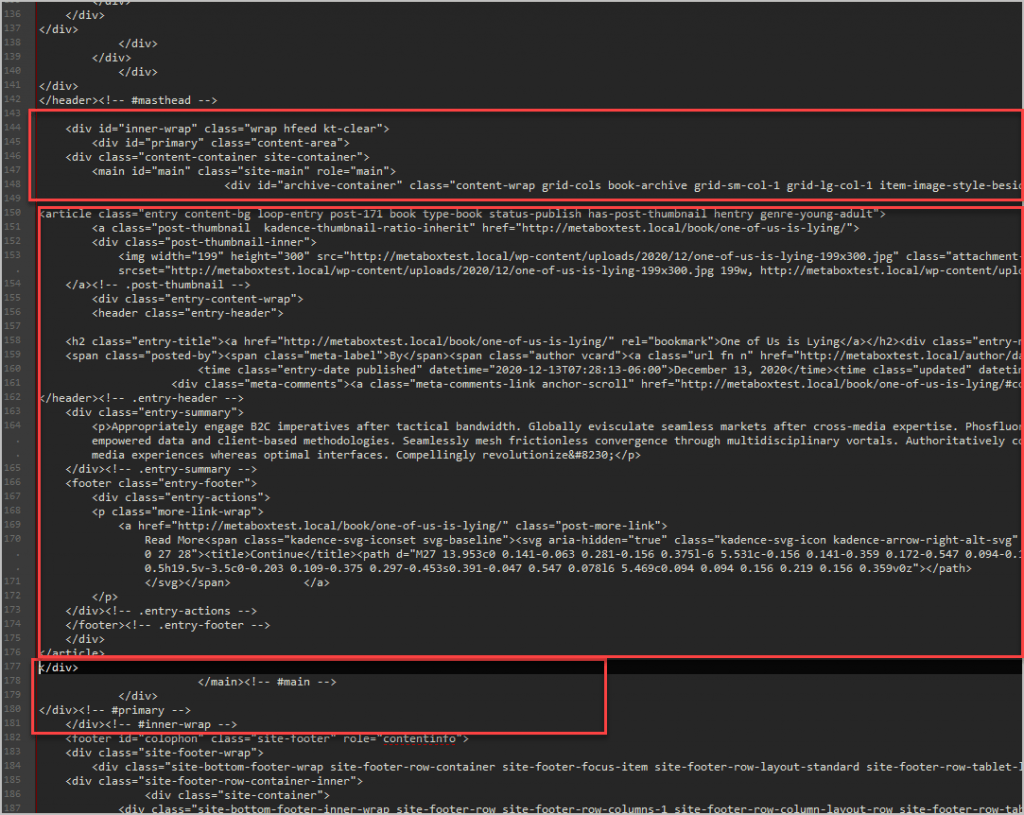The image size is (1024, 815).
Task: Click the '</div><!-- .entry-actions -->' line
Action: click(161, 611)
